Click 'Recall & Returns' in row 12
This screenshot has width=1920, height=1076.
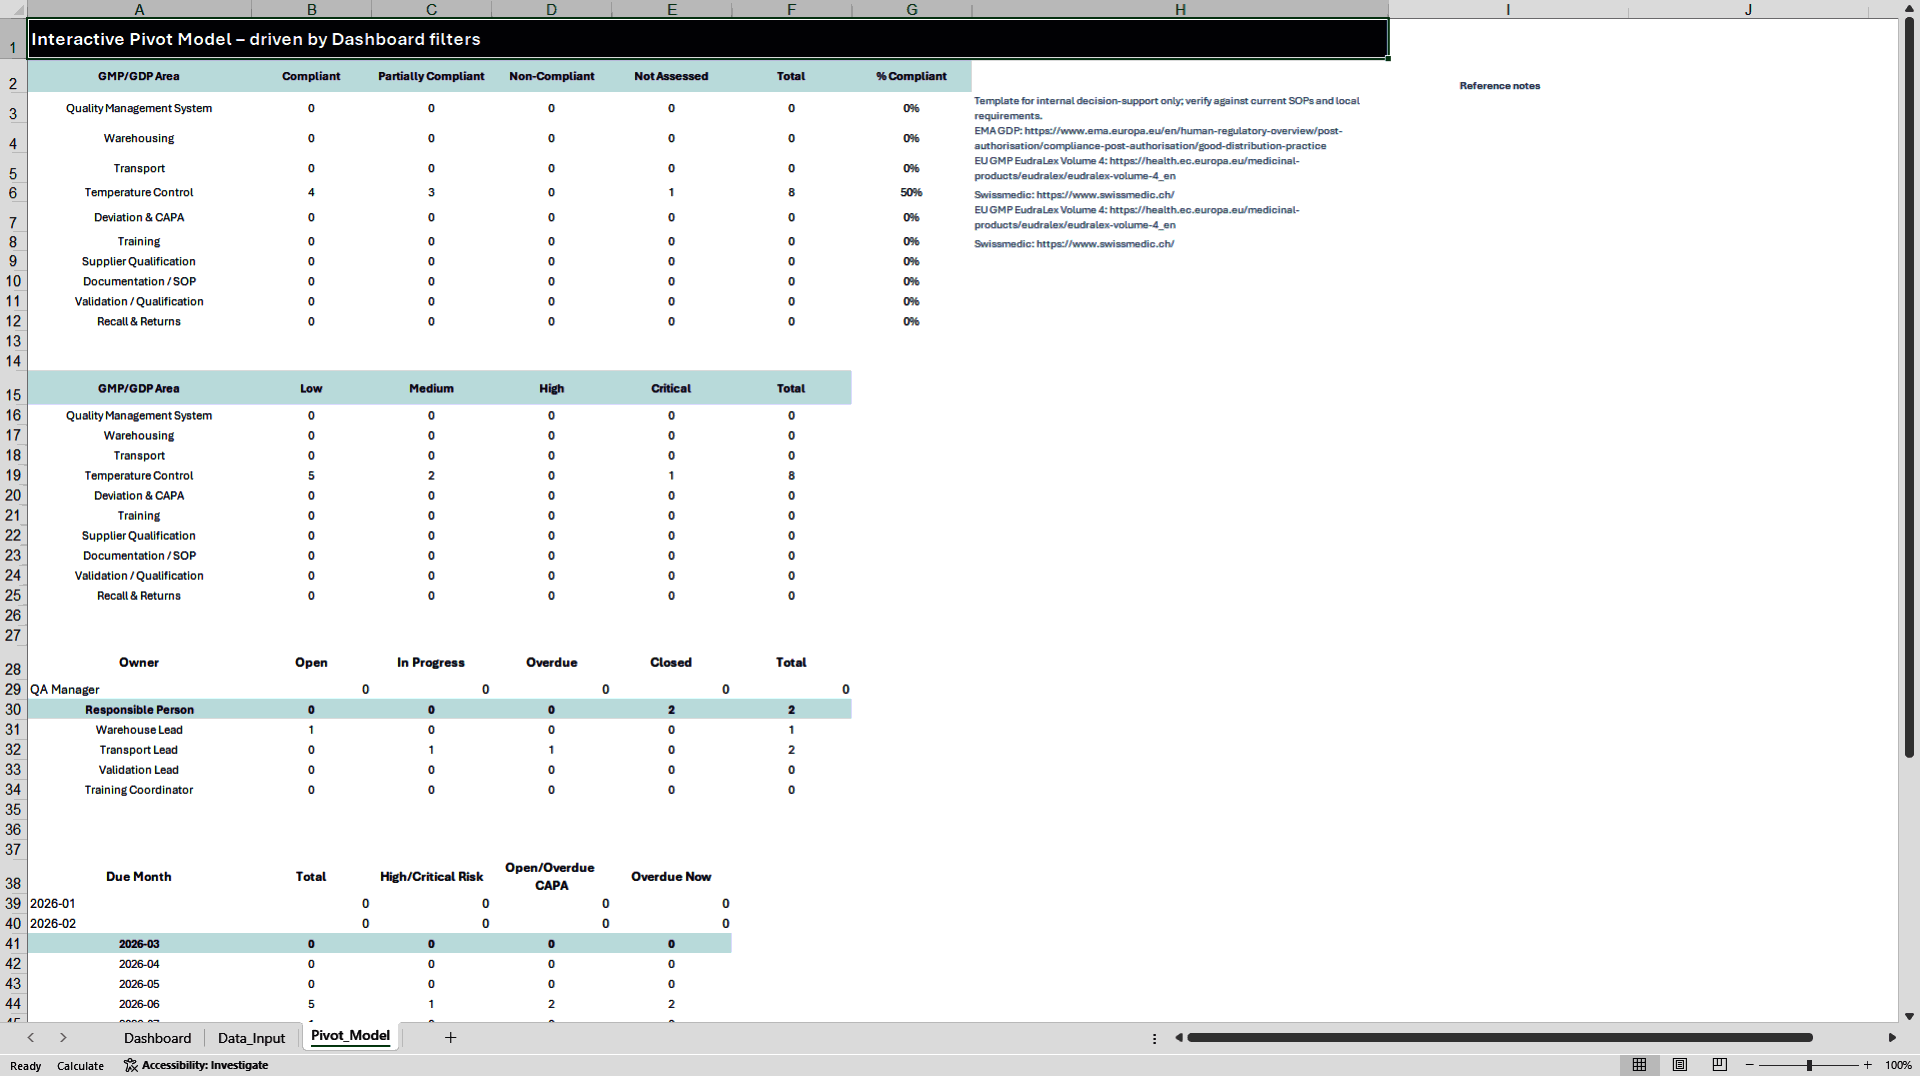[139, 322]
